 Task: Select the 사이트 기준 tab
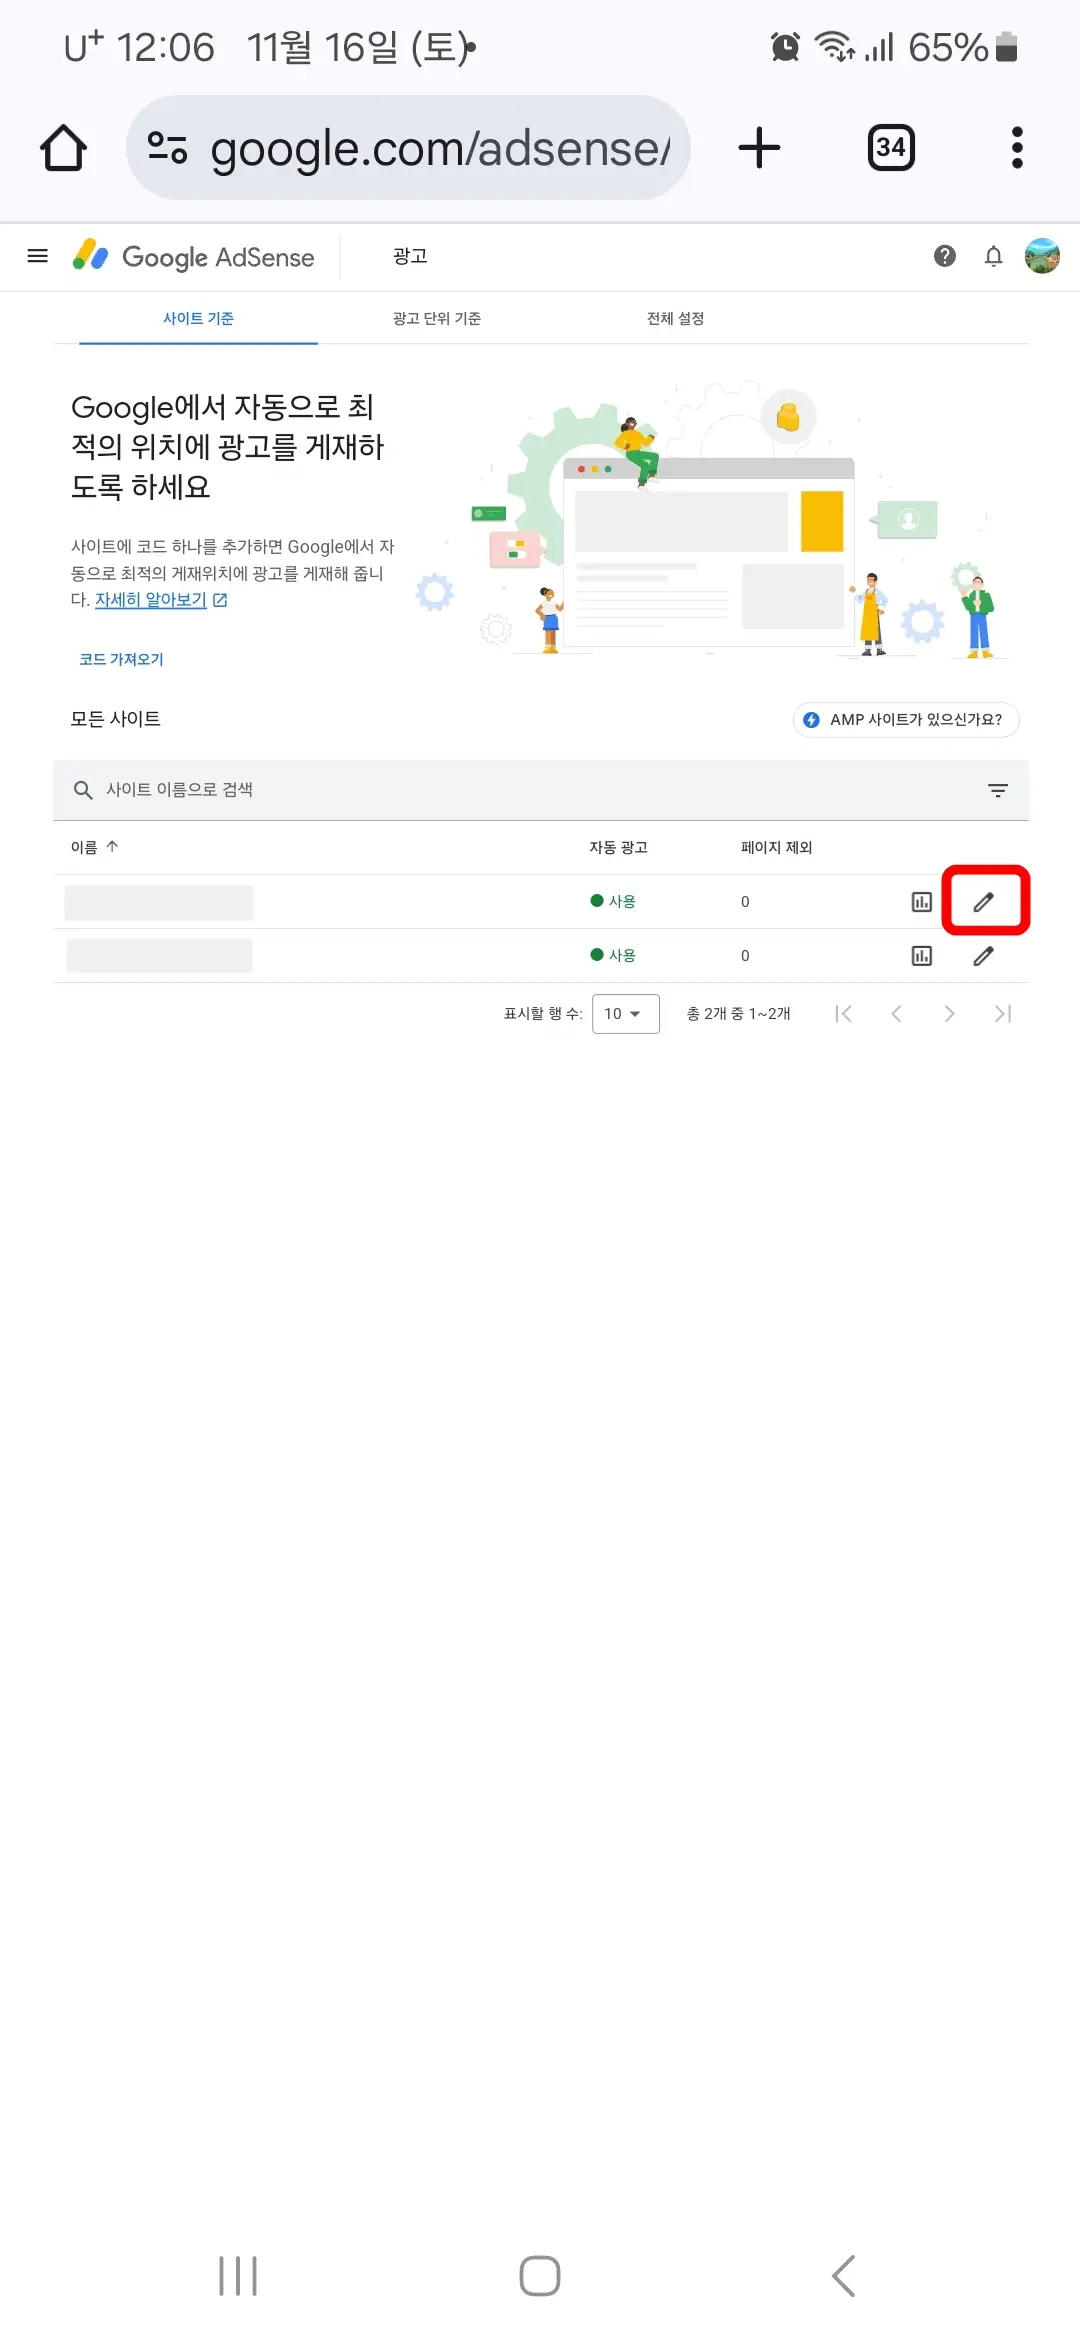(x=198, y=318)
